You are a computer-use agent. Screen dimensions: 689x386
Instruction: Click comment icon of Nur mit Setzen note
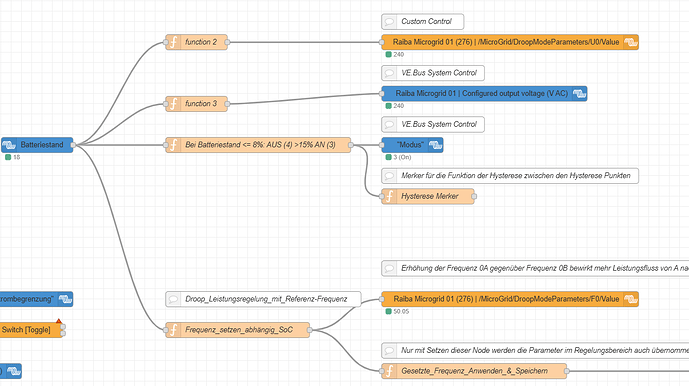pyautogui.click(x=389, y=350)
